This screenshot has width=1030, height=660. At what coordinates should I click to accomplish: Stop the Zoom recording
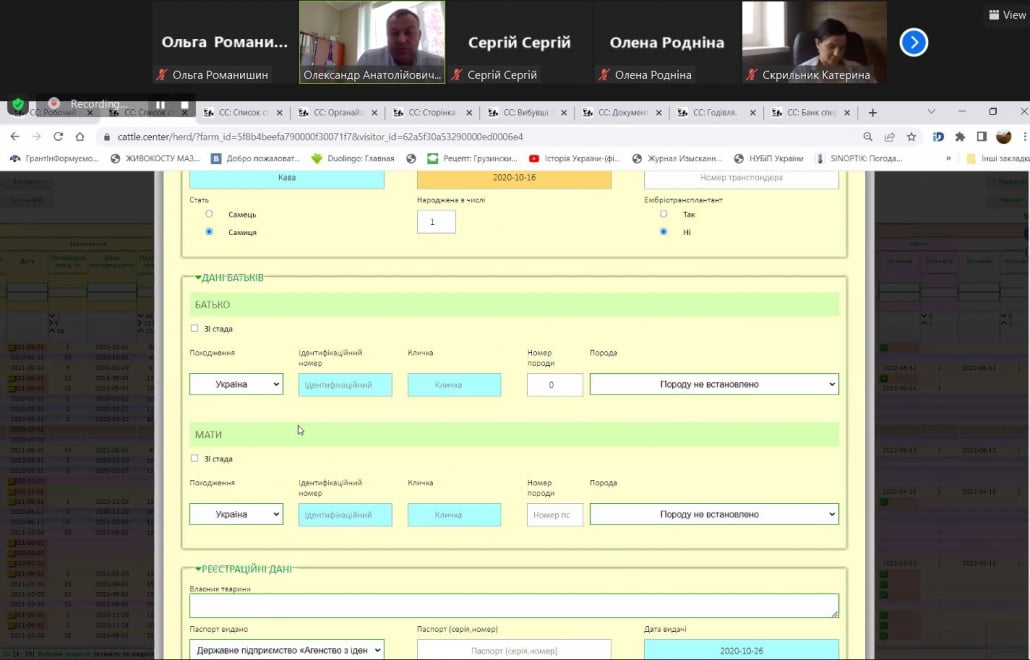(184, 104)
